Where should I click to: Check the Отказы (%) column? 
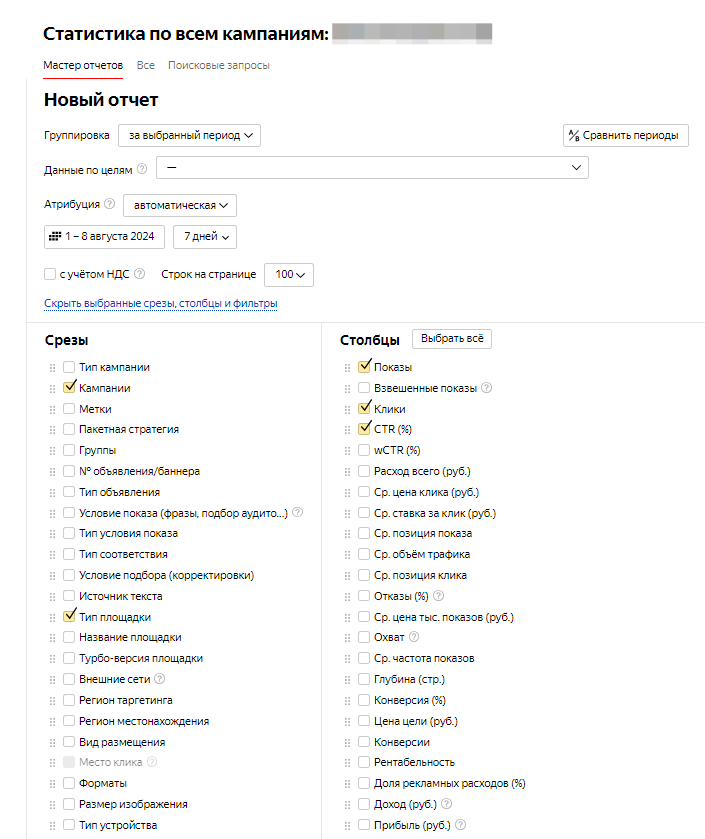pos(364,596)
